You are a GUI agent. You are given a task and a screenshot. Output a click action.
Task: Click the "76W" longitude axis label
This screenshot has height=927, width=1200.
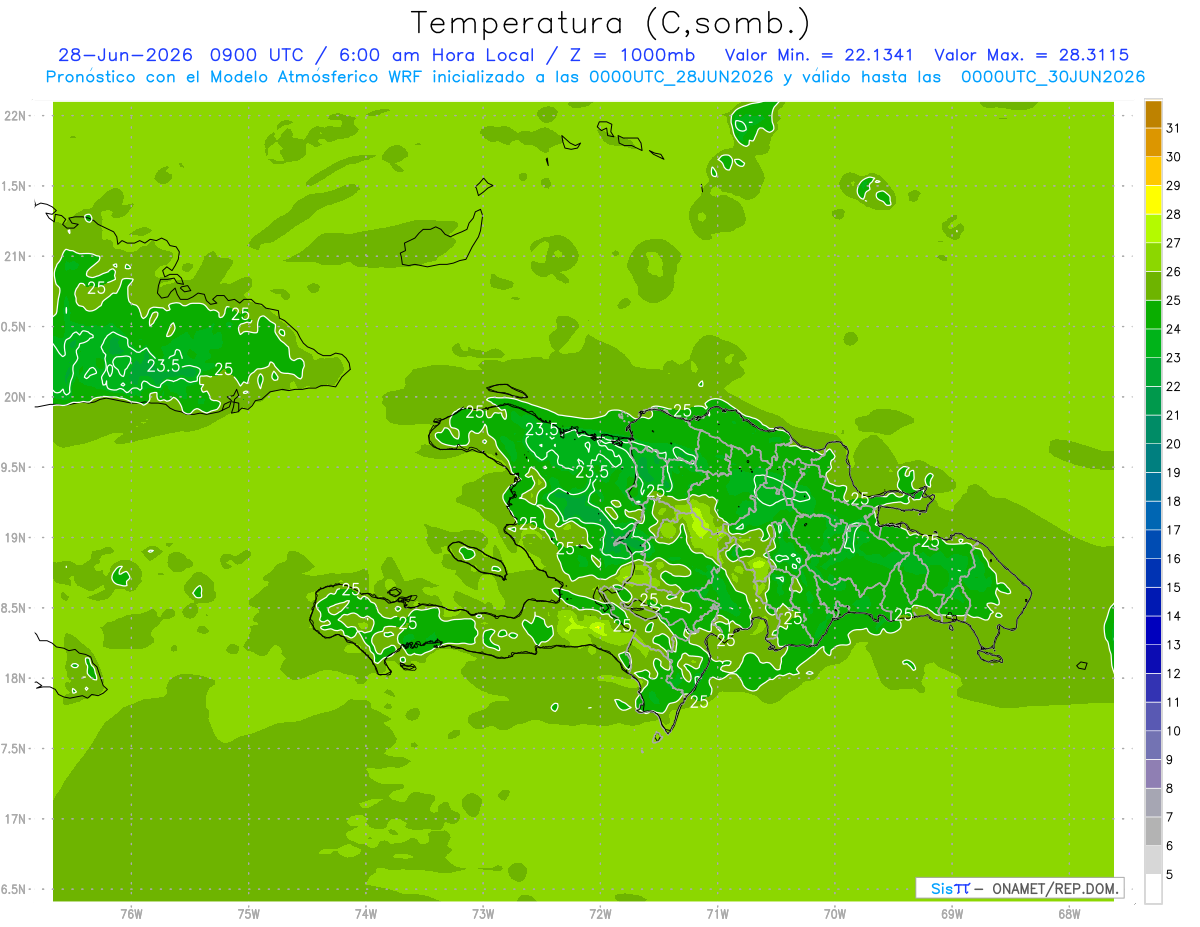click(x=131, y=914)
